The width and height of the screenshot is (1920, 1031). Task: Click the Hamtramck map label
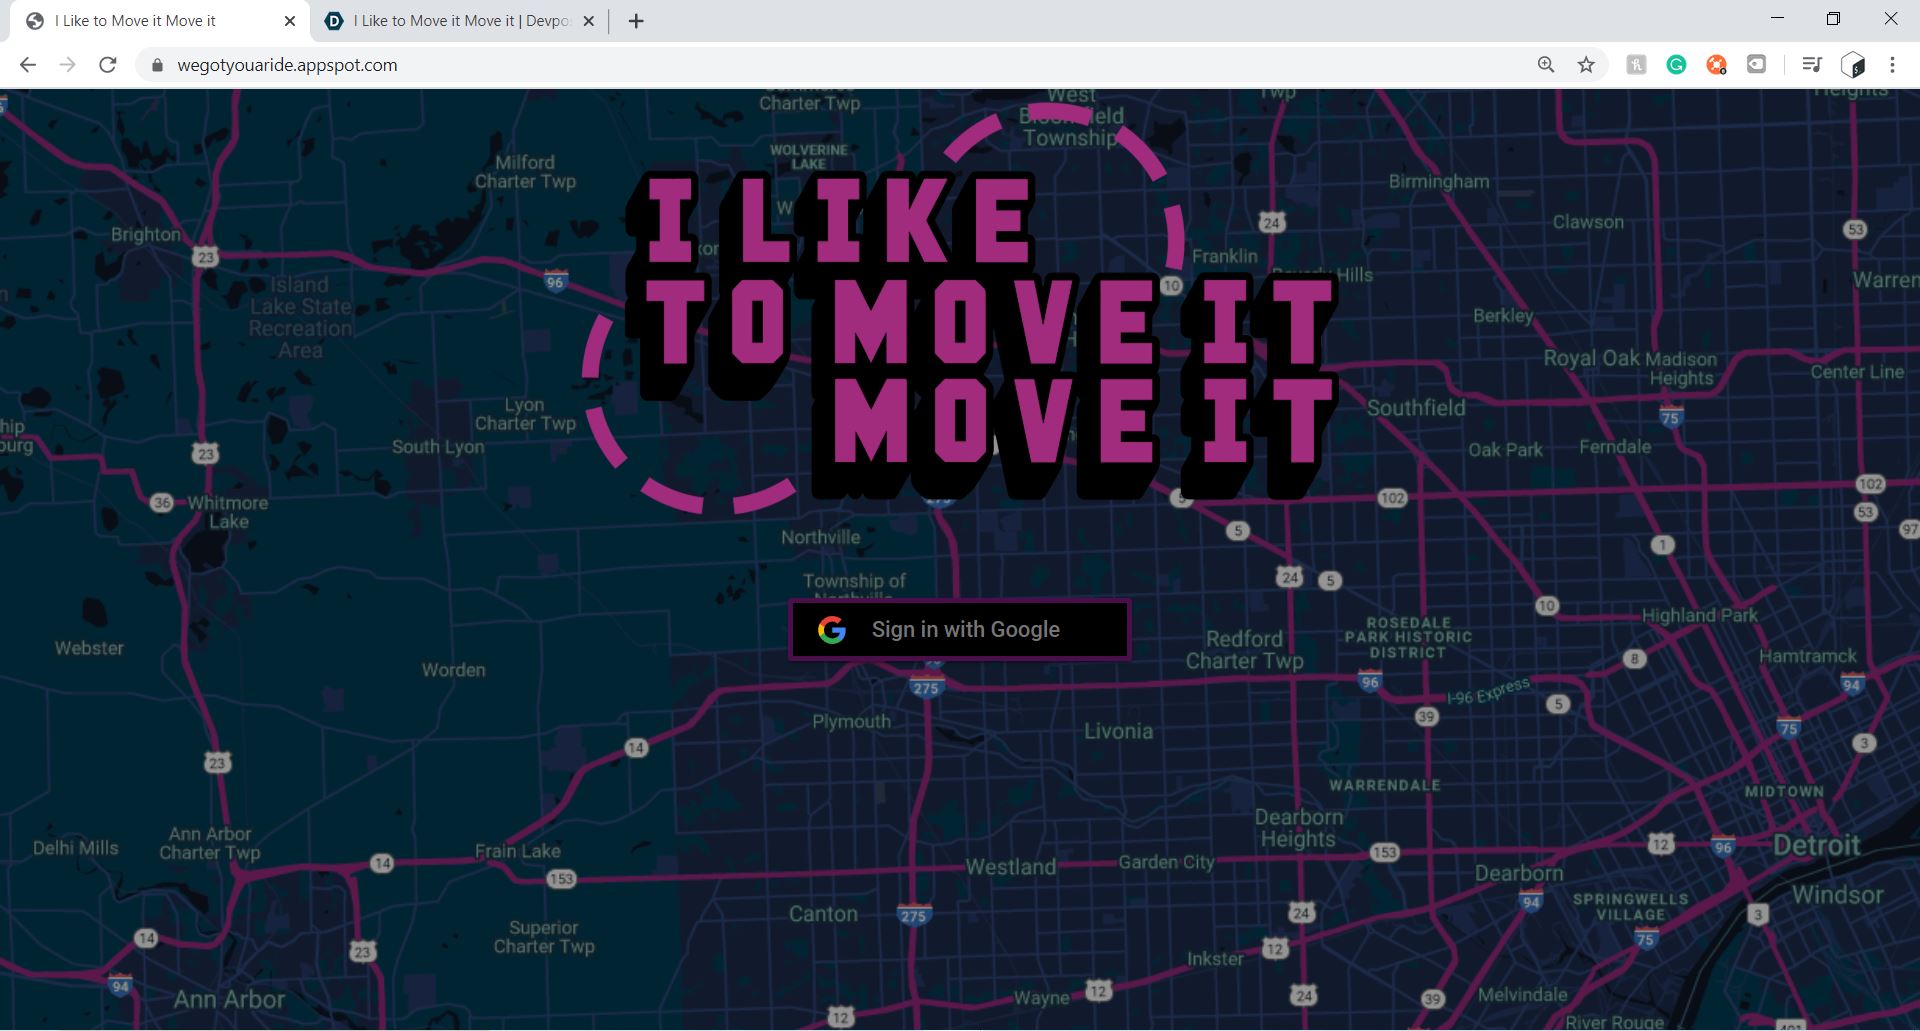tap(1807, 656)
